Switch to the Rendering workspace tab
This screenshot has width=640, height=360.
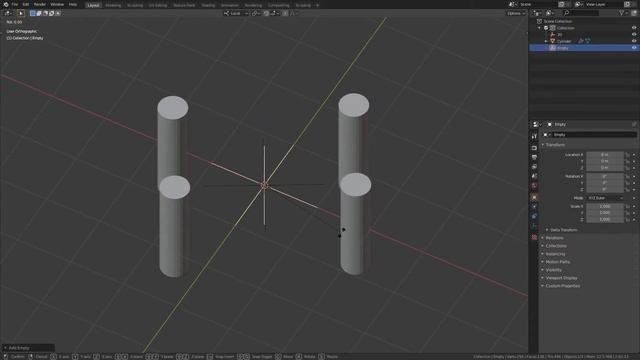pos(253,5)
